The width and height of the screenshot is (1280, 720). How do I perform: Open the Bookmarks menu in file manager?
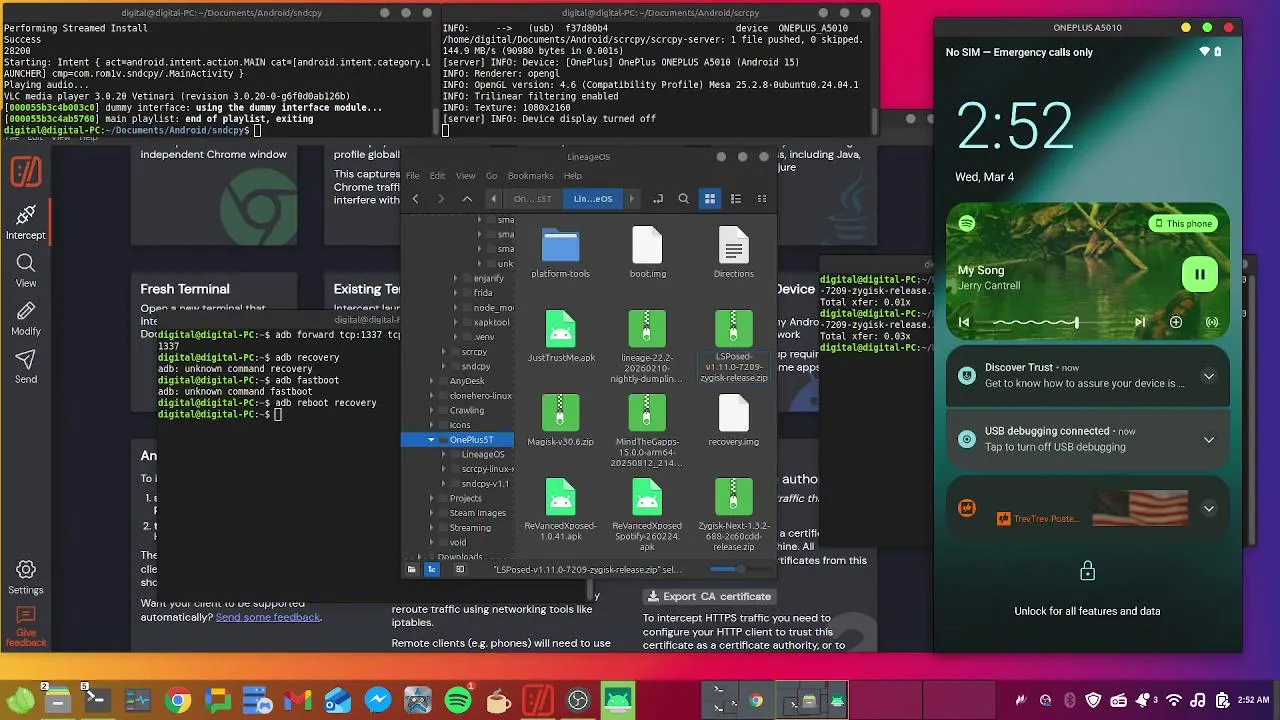pyautogui.click(x=530, y=176)
